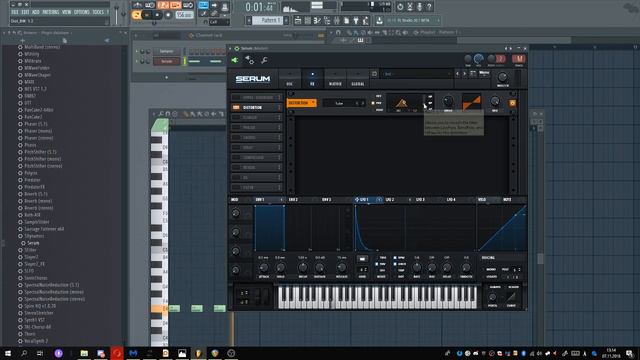The image size is (640, 360).
Task: Enable the CHORUS effect in FX rack list
Action: [236, 138]
